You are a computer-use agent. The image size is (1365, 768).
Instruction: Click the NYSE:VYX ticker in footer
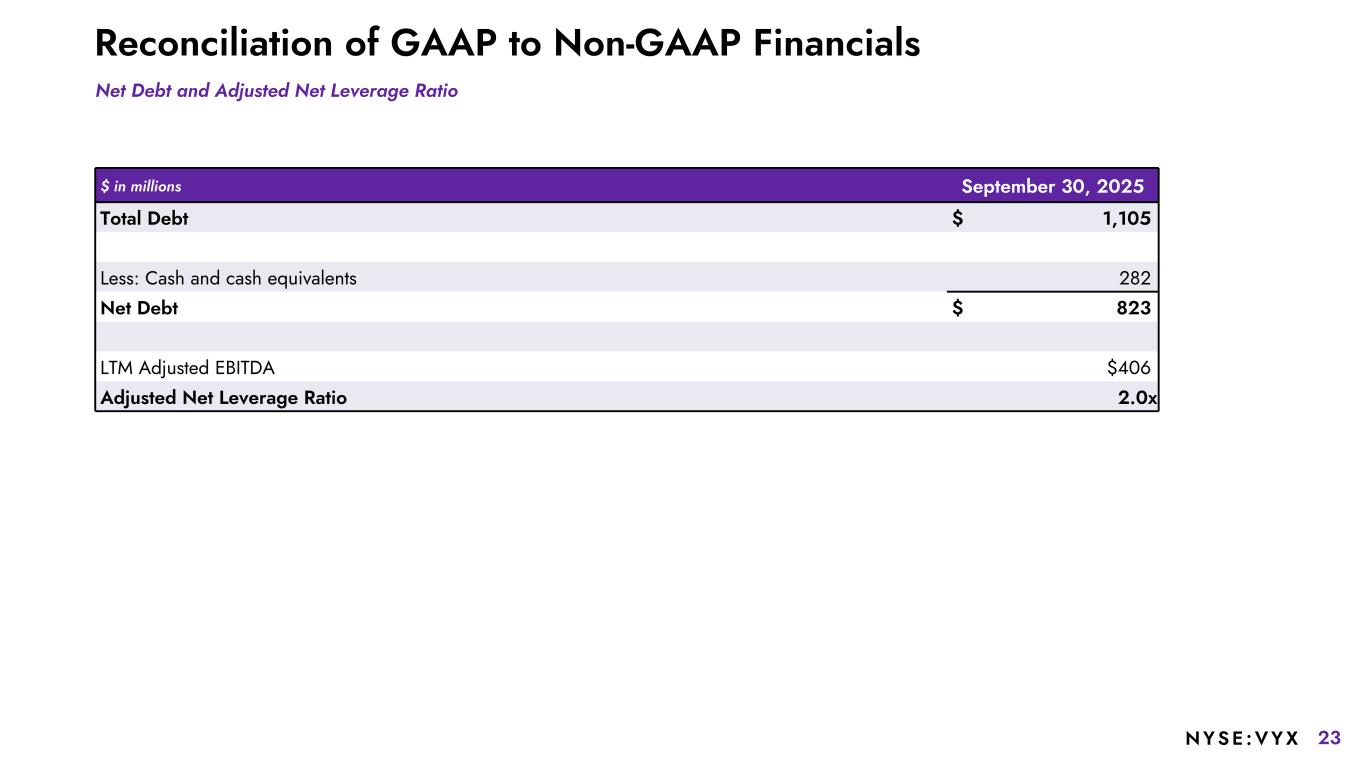point(1242,739)
